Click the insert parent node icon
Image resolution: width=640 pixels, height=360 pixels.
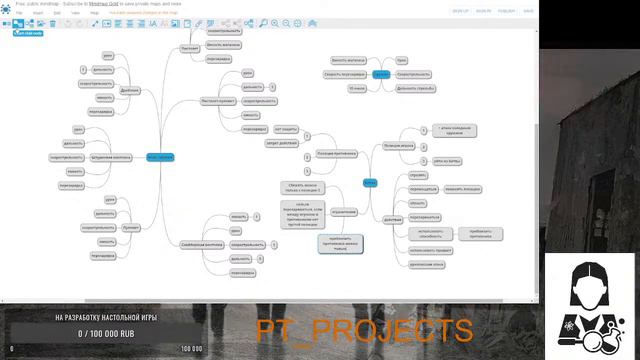point(29,24)
